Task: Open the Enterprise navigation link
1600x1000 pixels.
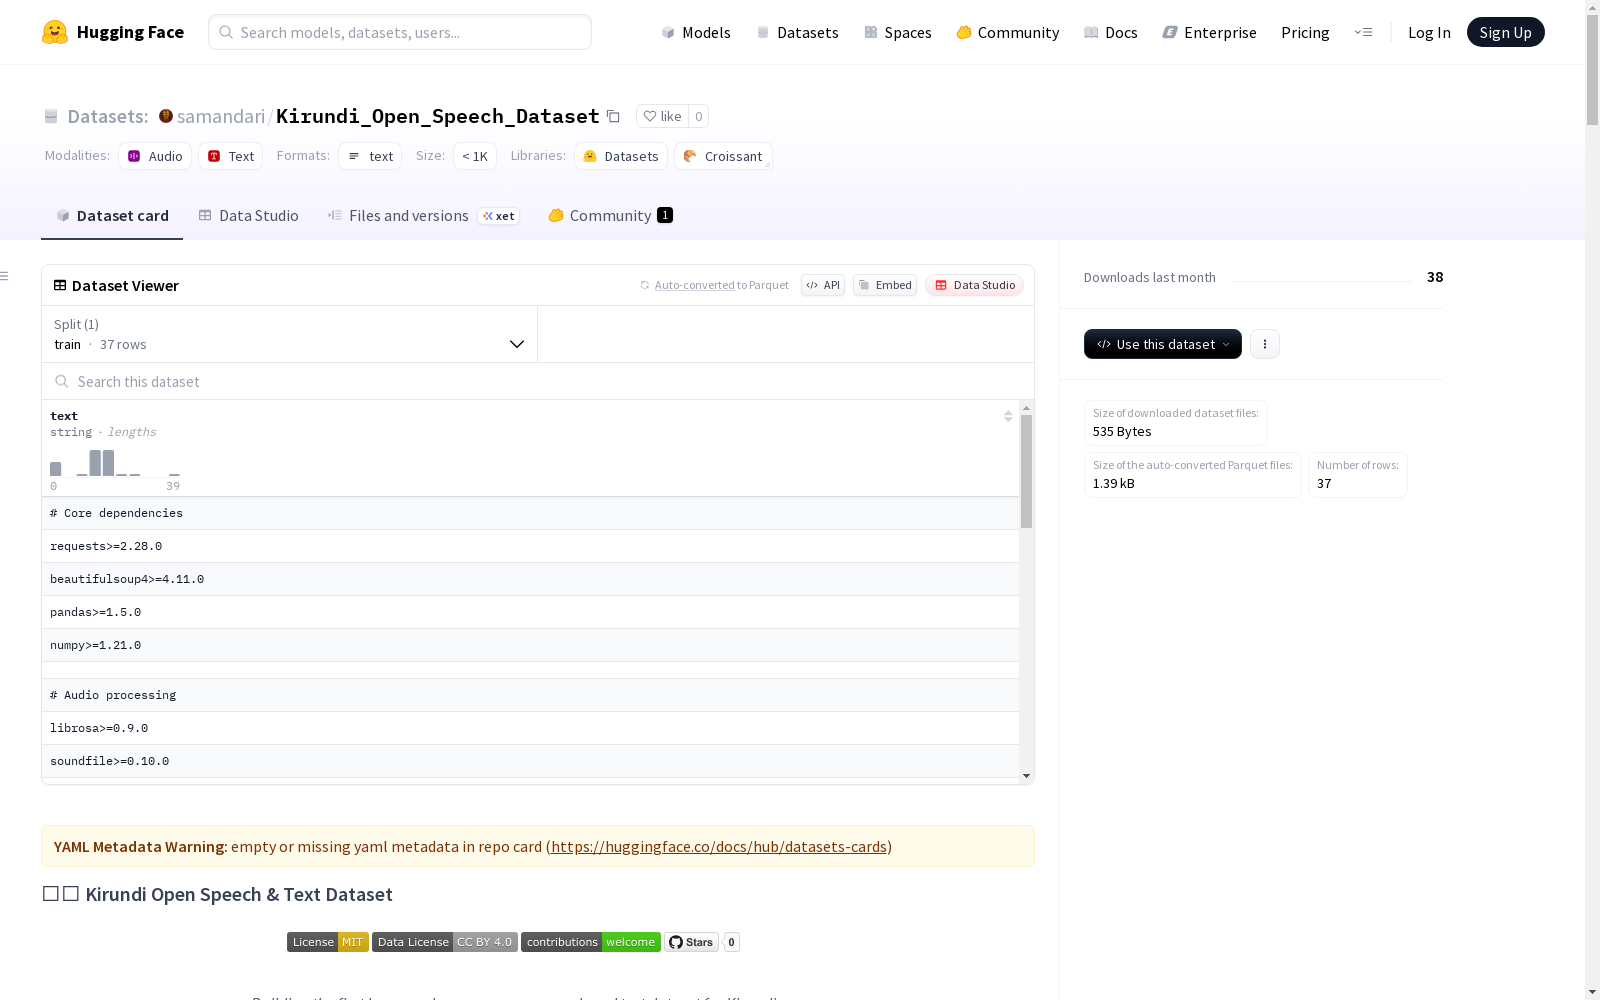Action: coord(1210,32)
